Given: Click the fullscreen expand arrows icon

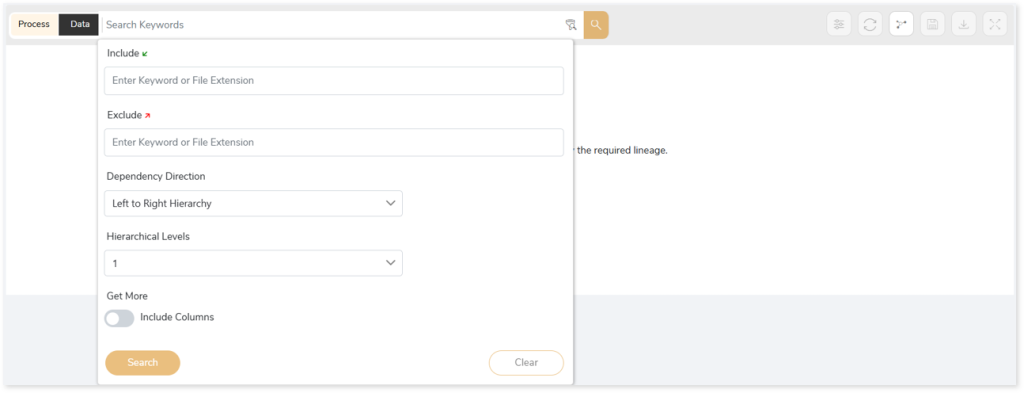Looking at the screenshot, I should (x=995, y=25).
